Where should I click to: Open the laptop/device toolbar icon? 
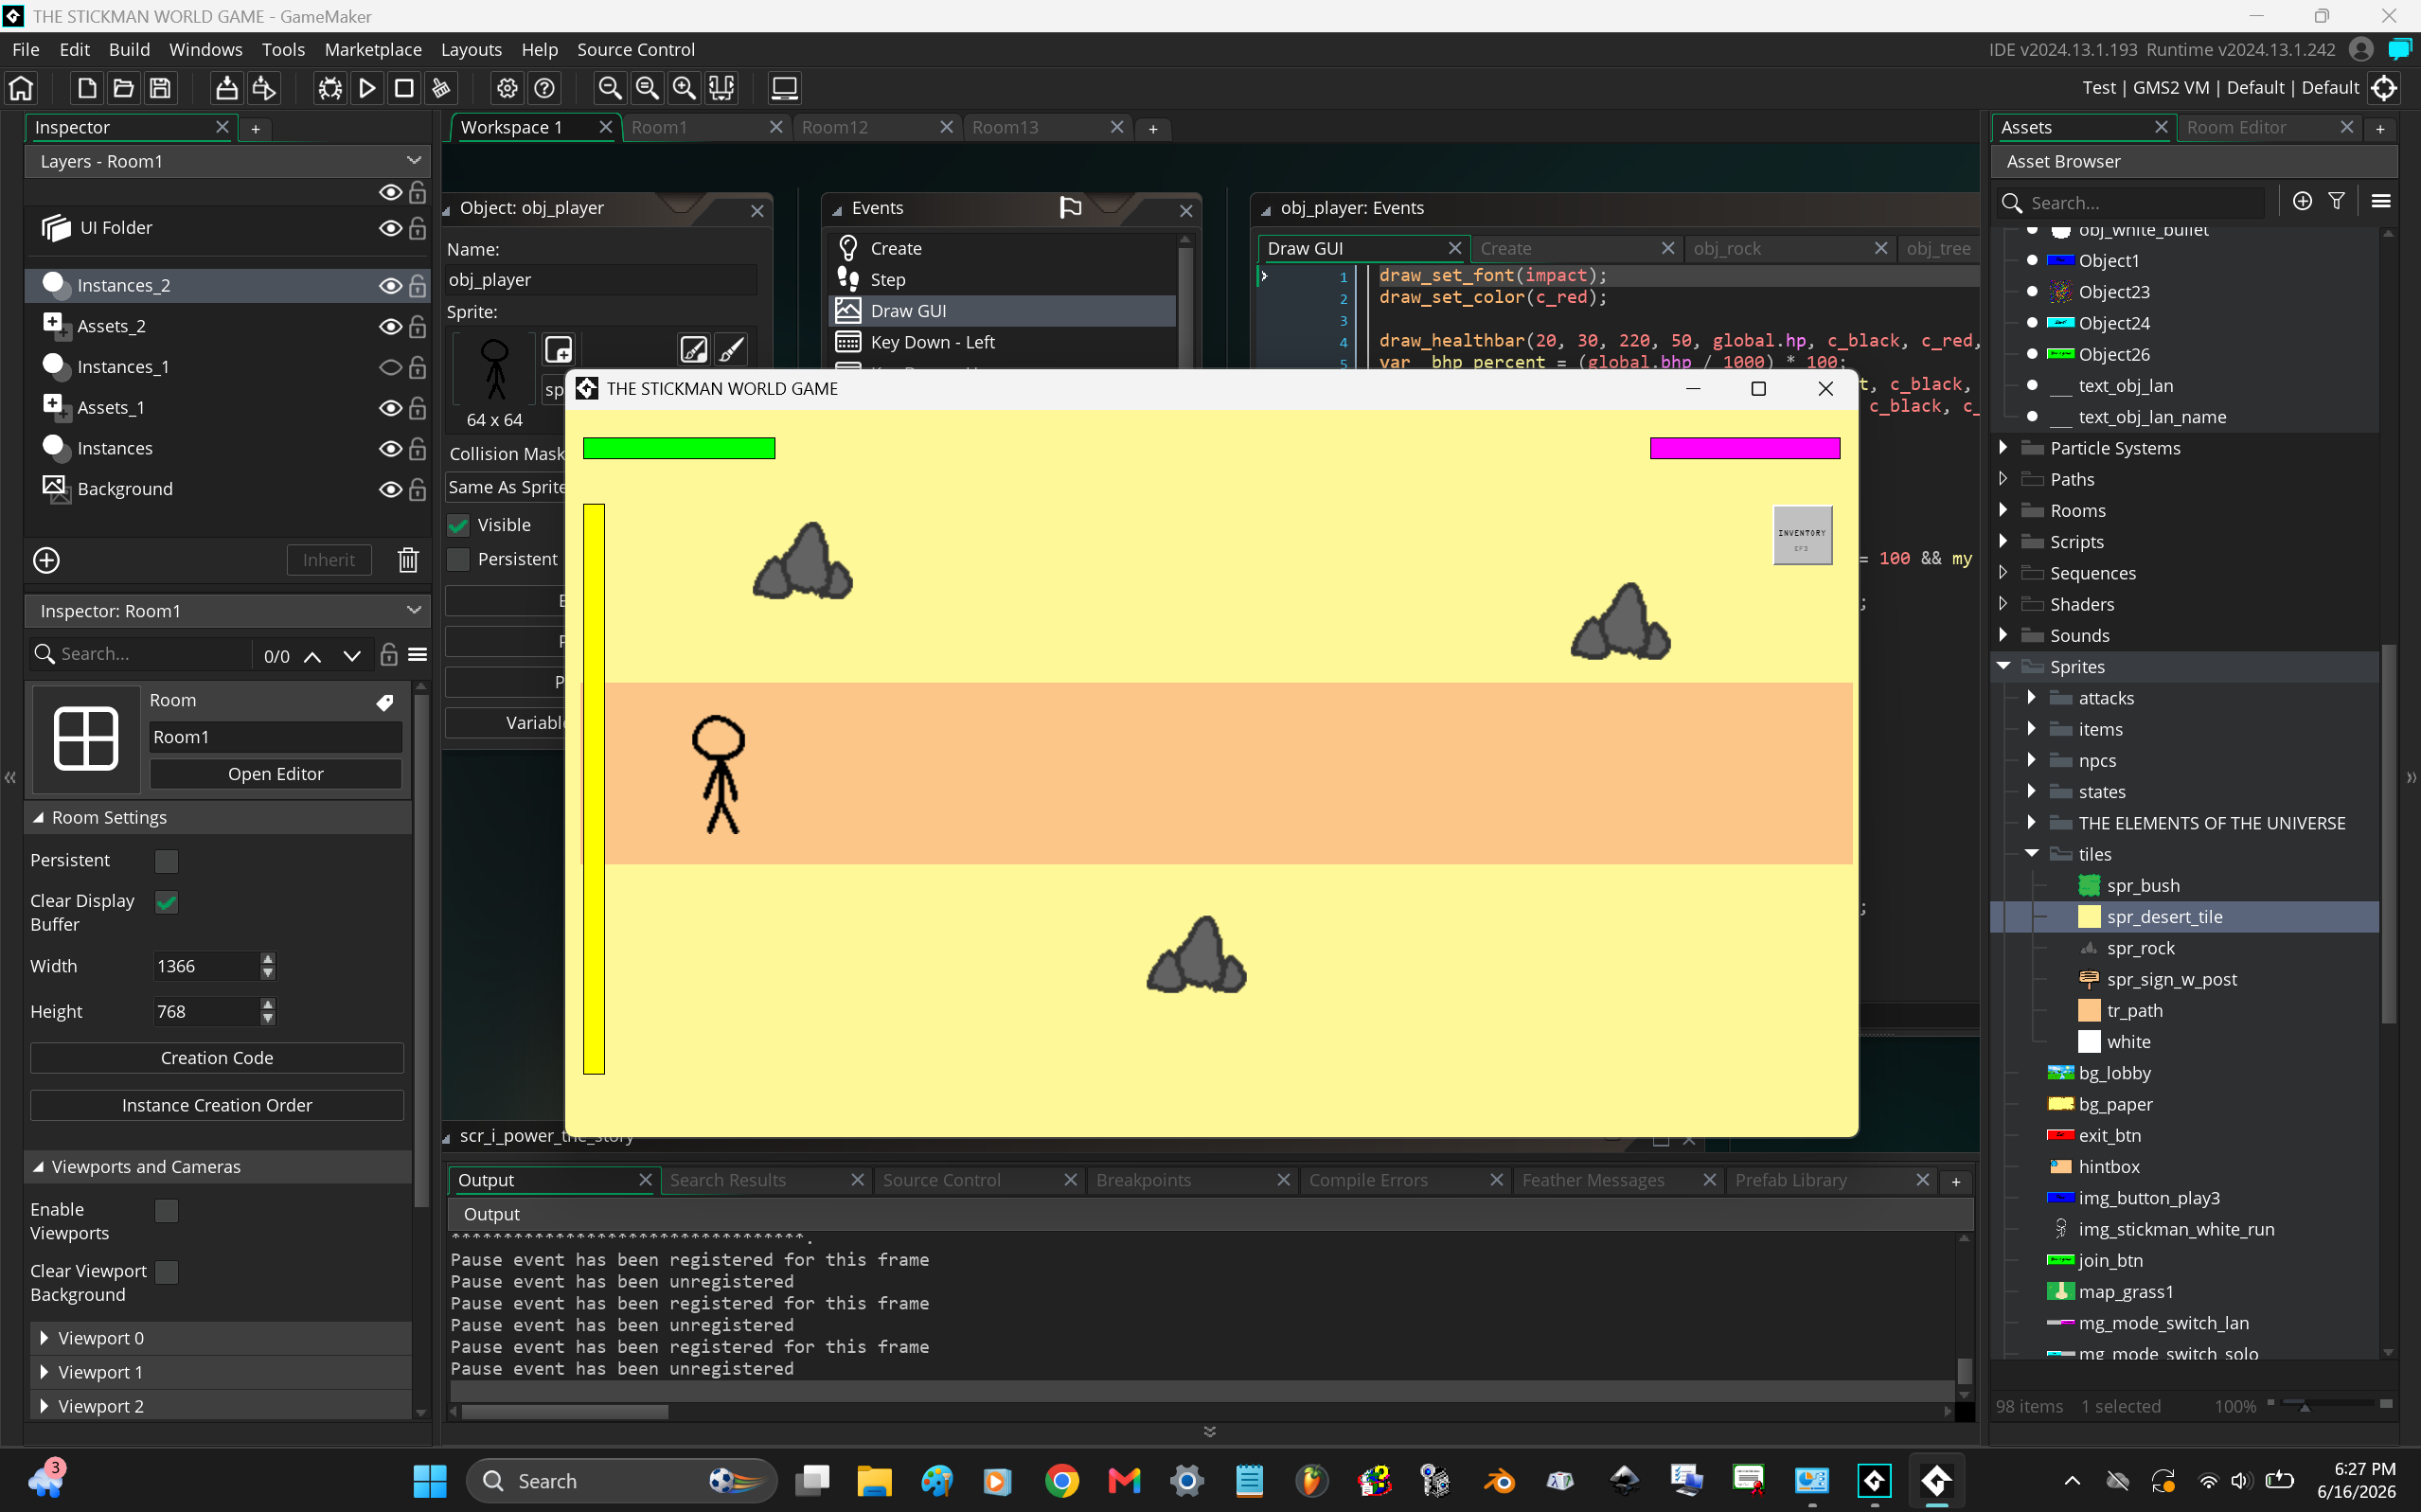click(784, 88)
